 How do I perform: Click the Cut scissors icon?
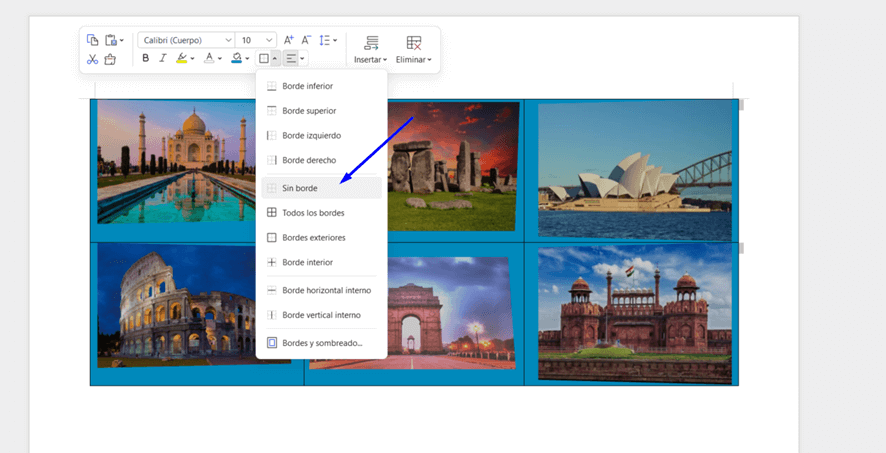(93, 59)
